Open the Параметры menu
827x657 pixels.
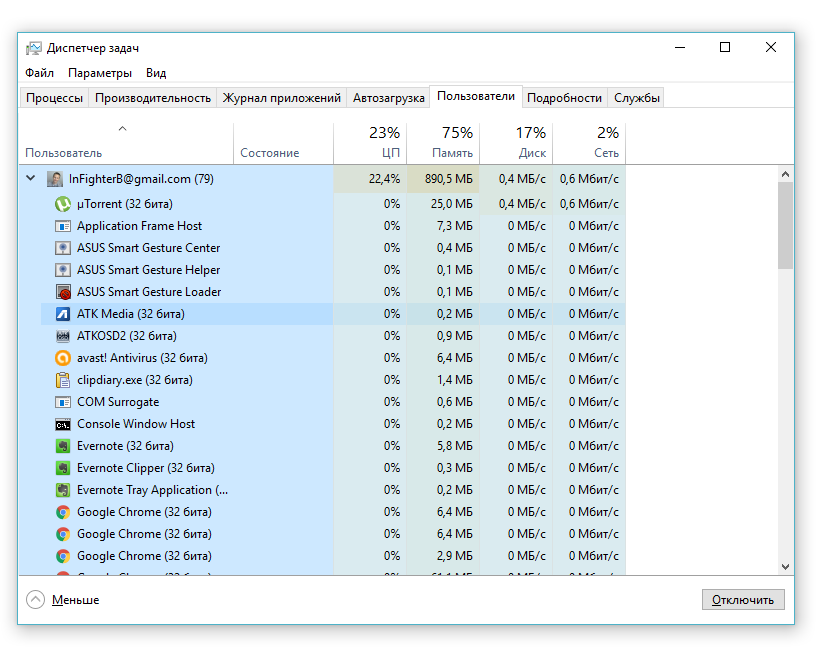click(x=100, y=73)
